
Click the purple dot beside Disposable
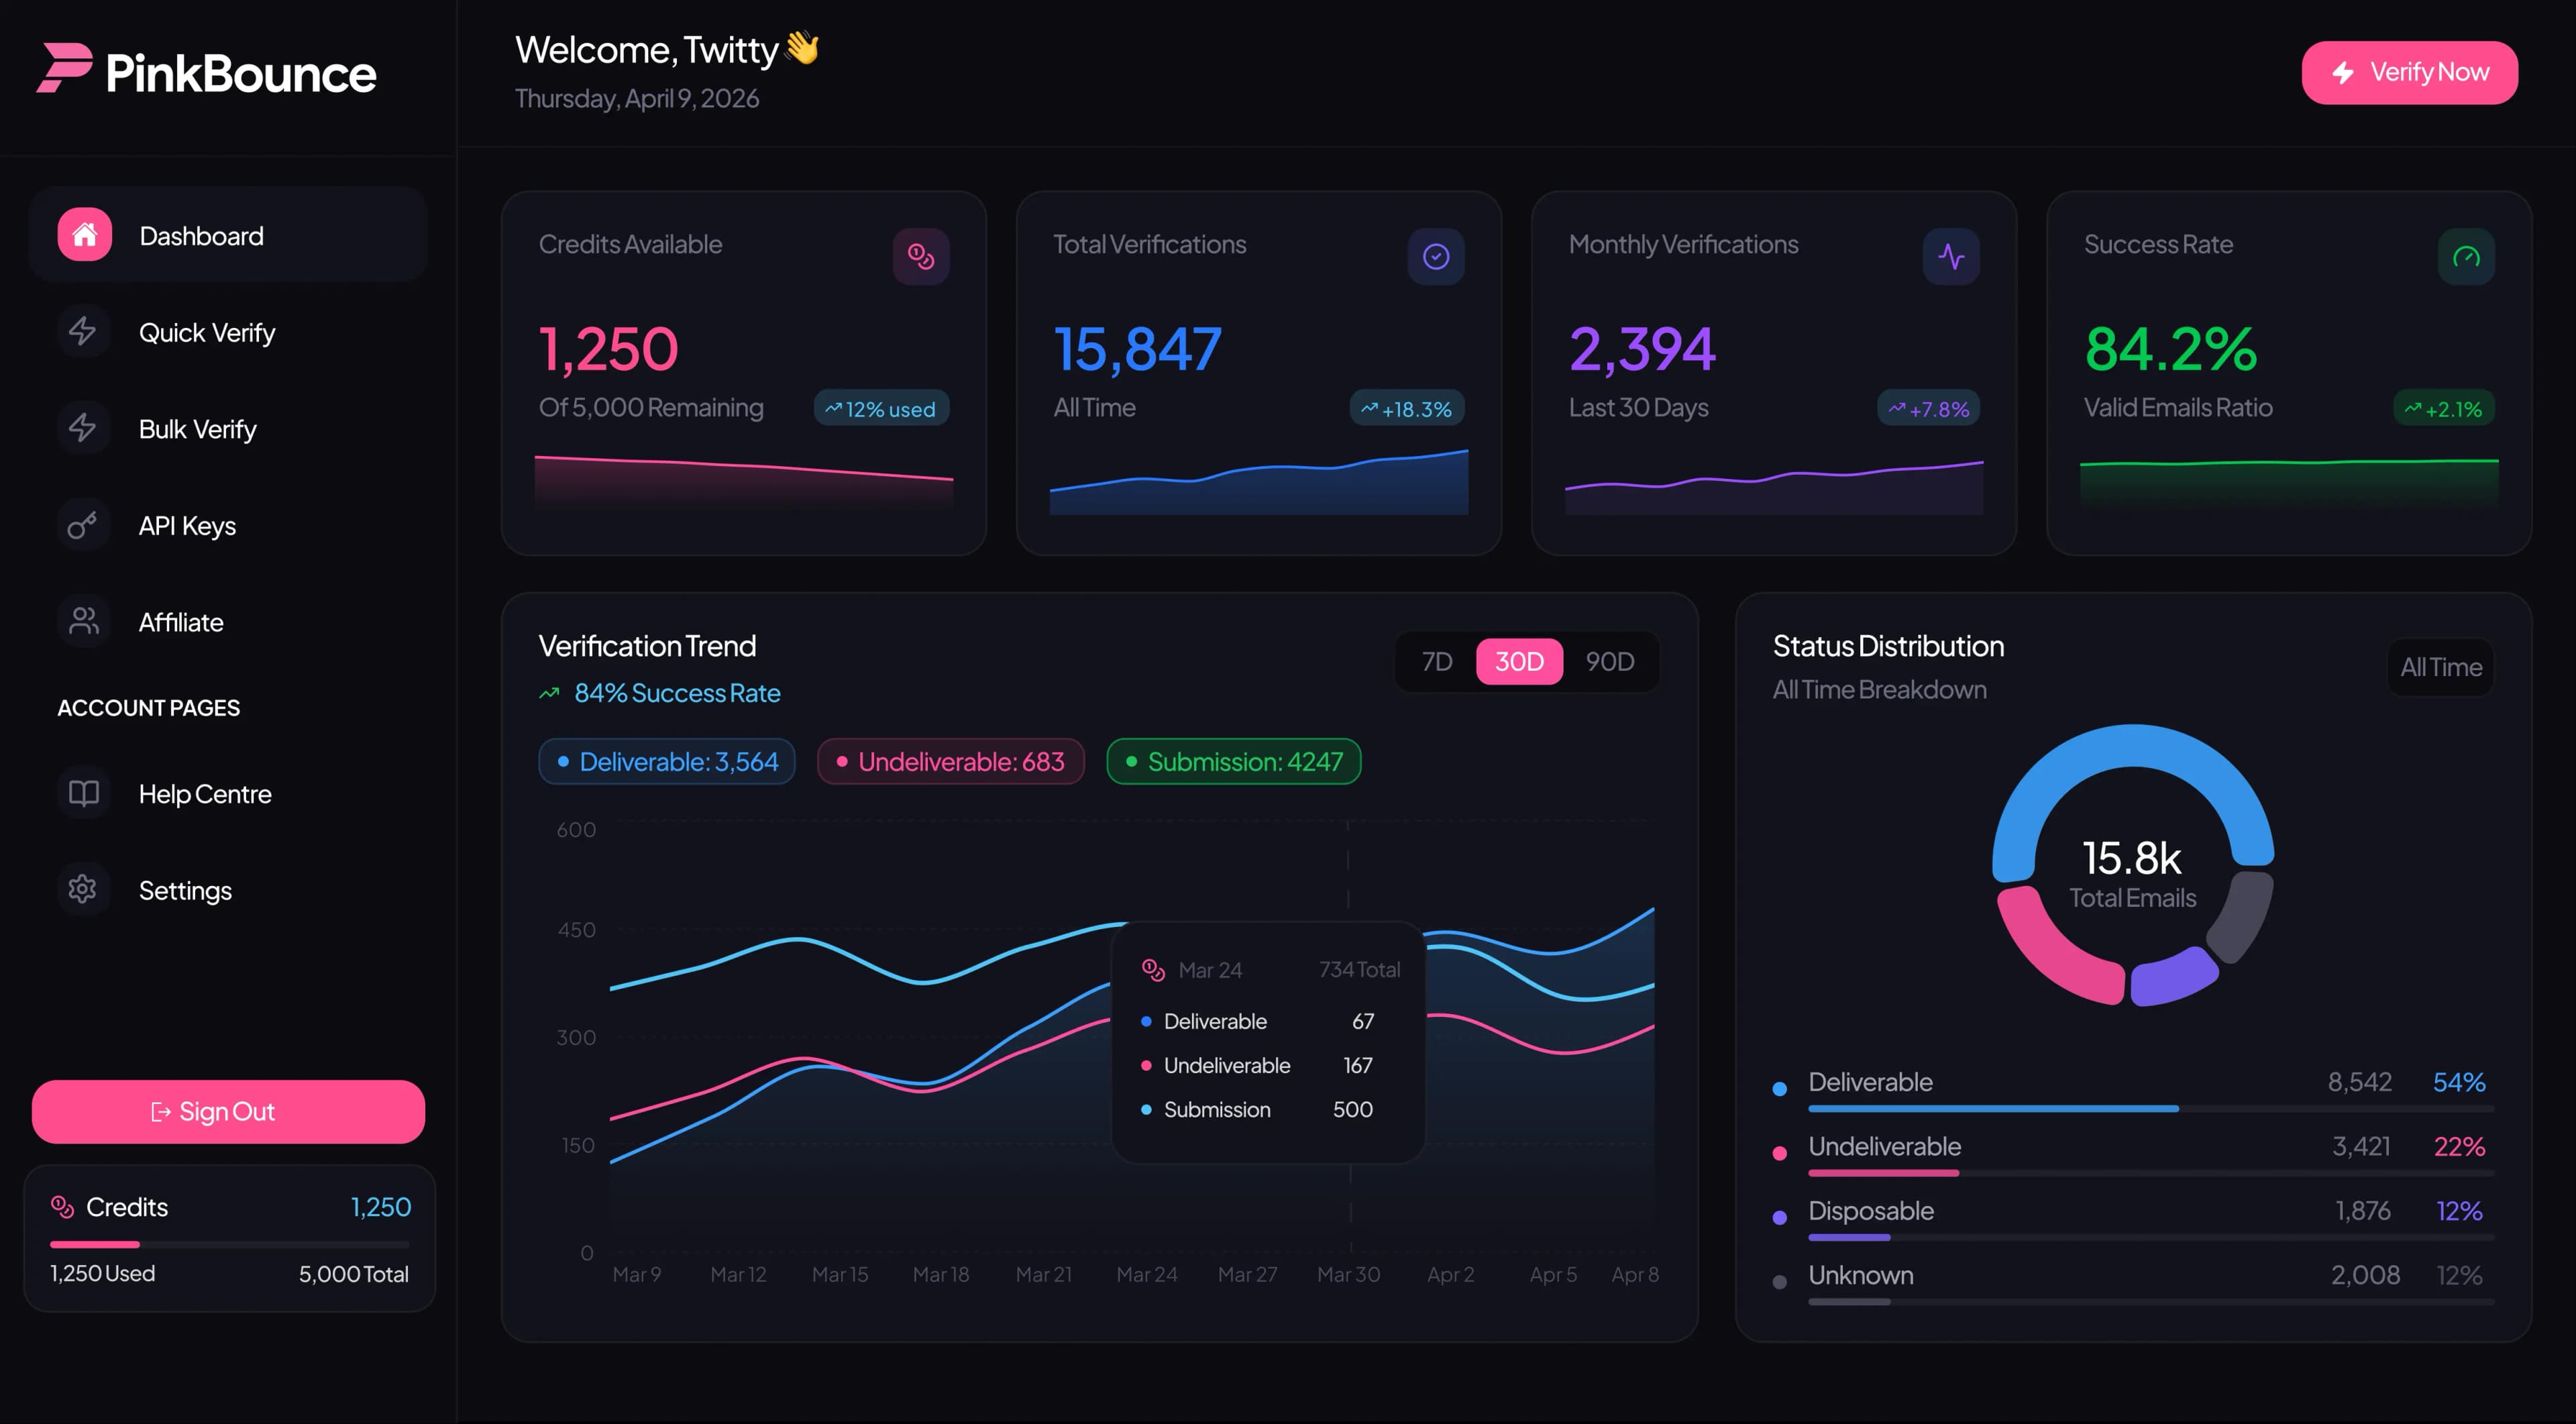(1780, 1217)
